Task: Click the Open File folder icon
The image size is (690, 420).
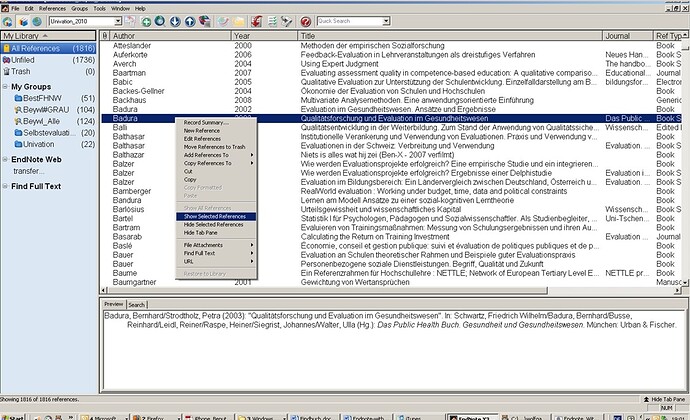Action: [239, 21]
